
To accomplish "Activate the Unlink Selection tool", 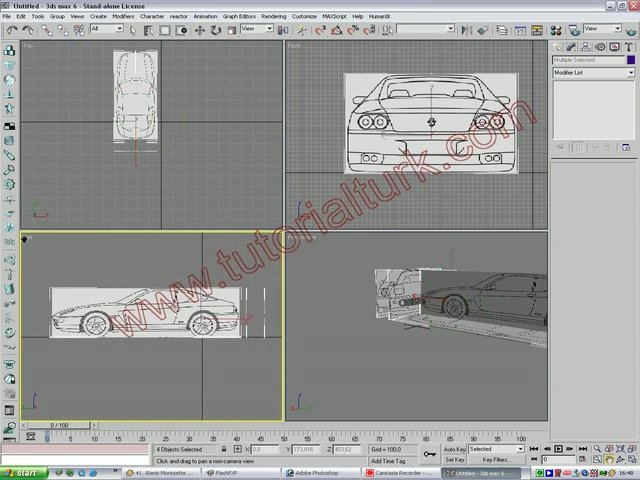I will pos(63,30).
